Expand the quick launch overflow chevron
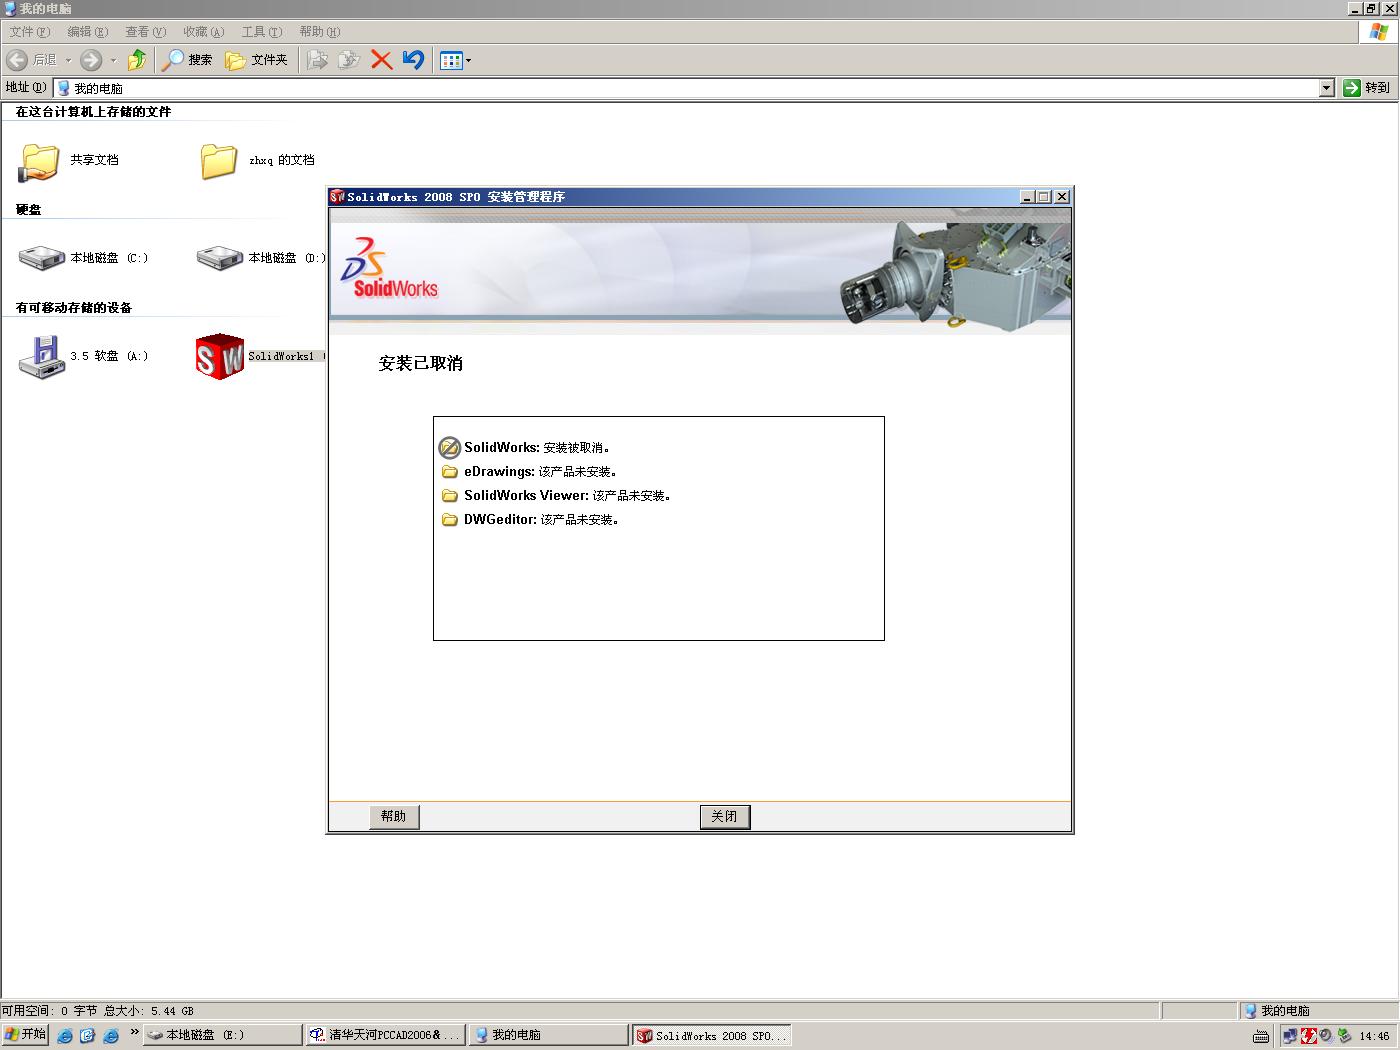Image resolution: width=1400 pixels, height=1050 pixels. (x=134, y=1032)
